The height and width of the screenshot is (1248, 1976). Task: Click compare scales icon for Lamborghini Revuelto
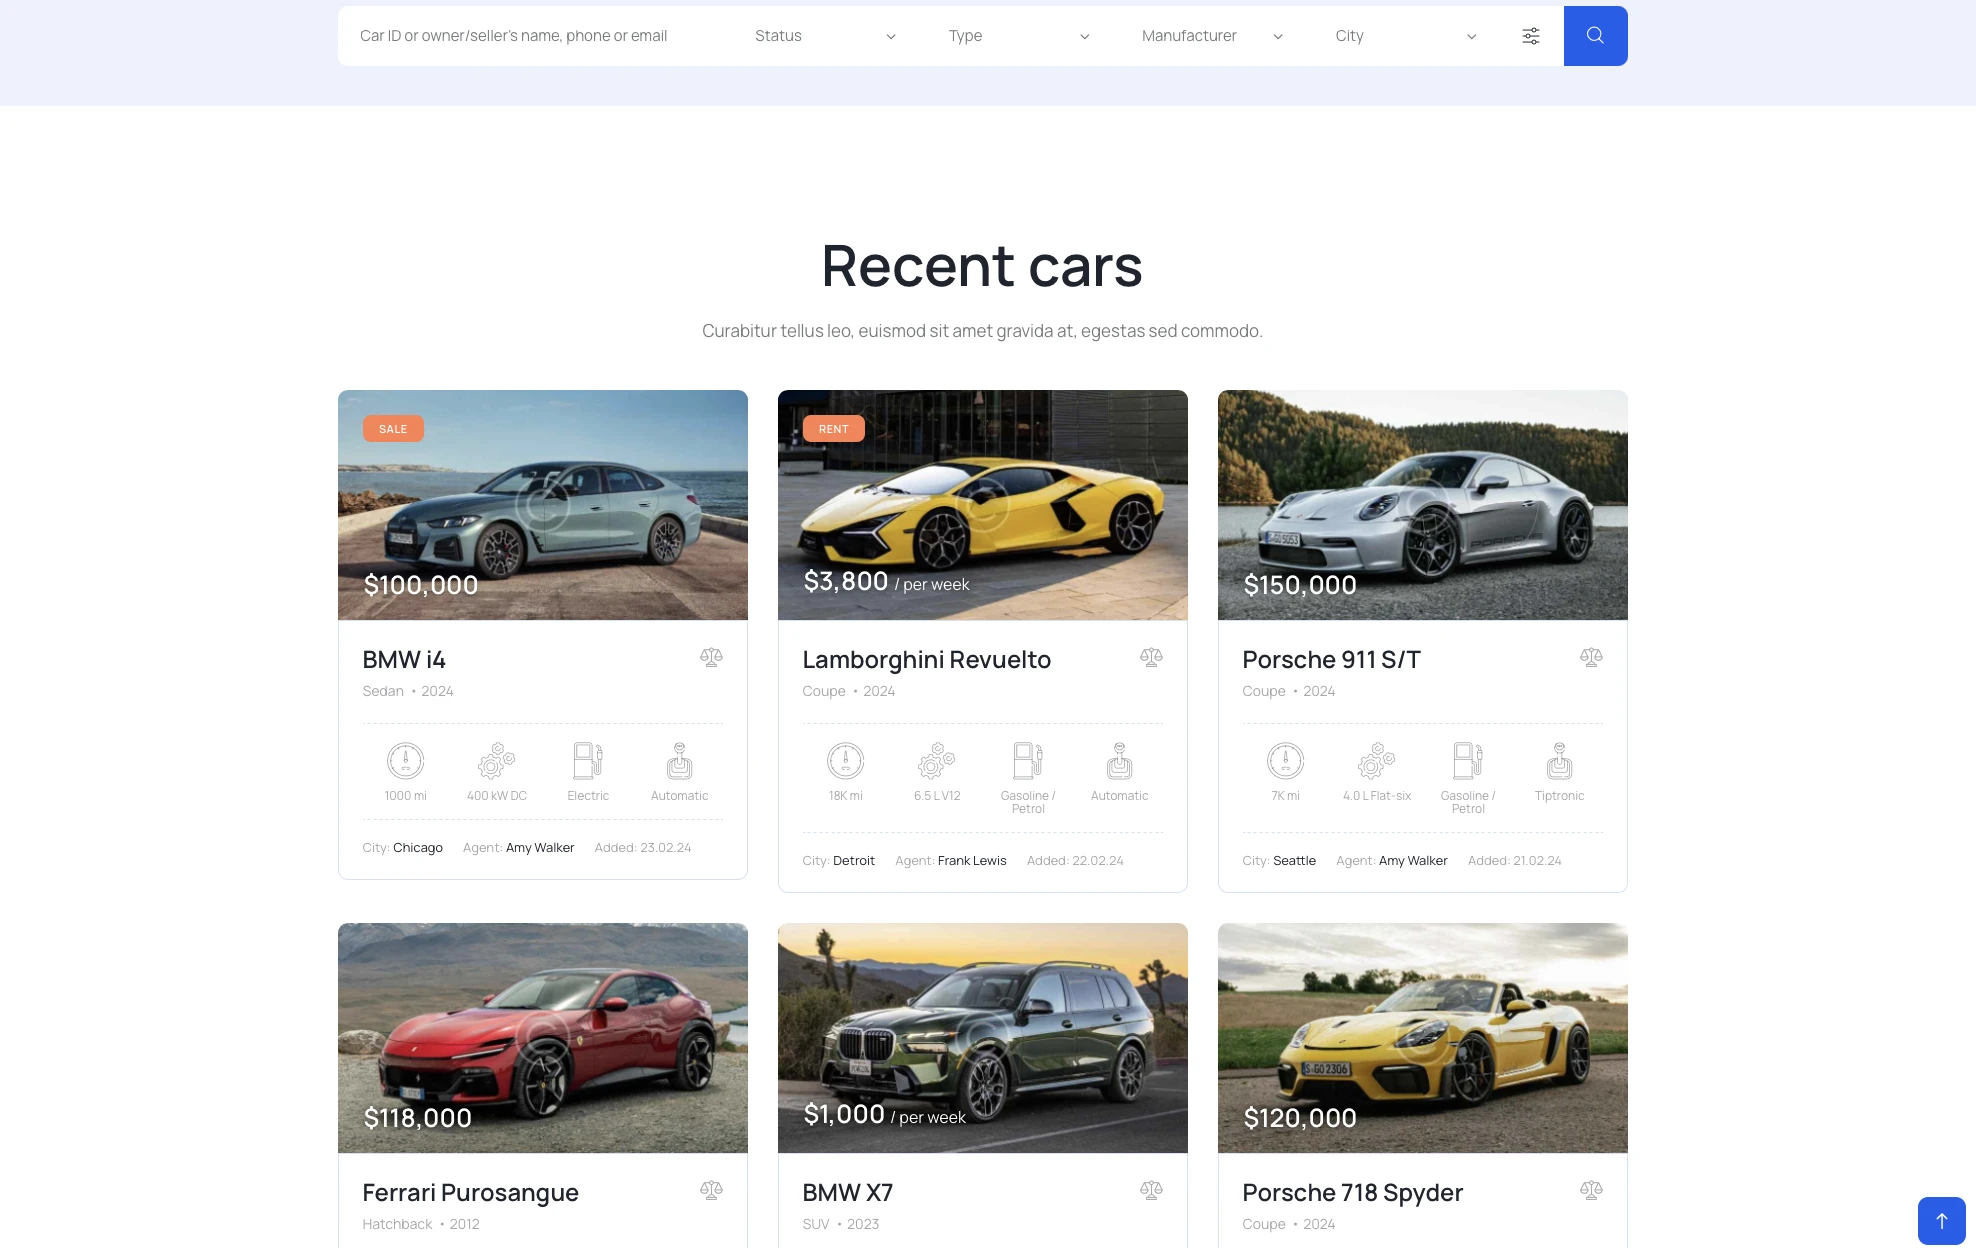tap(1151, 657)
